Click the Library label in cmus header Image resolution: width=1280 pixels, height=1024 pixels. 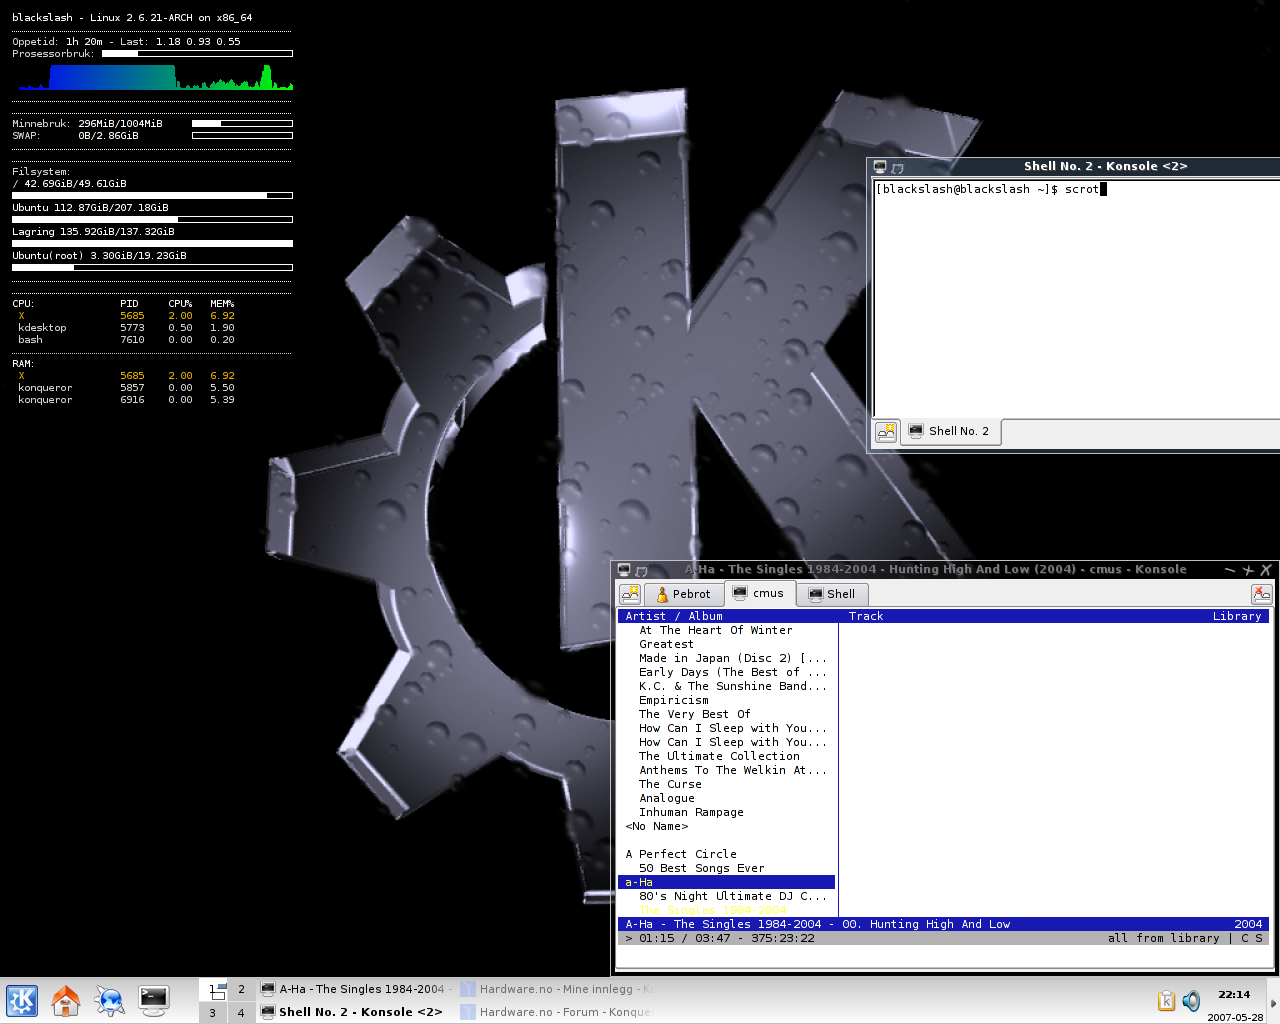pos(1237,616)
